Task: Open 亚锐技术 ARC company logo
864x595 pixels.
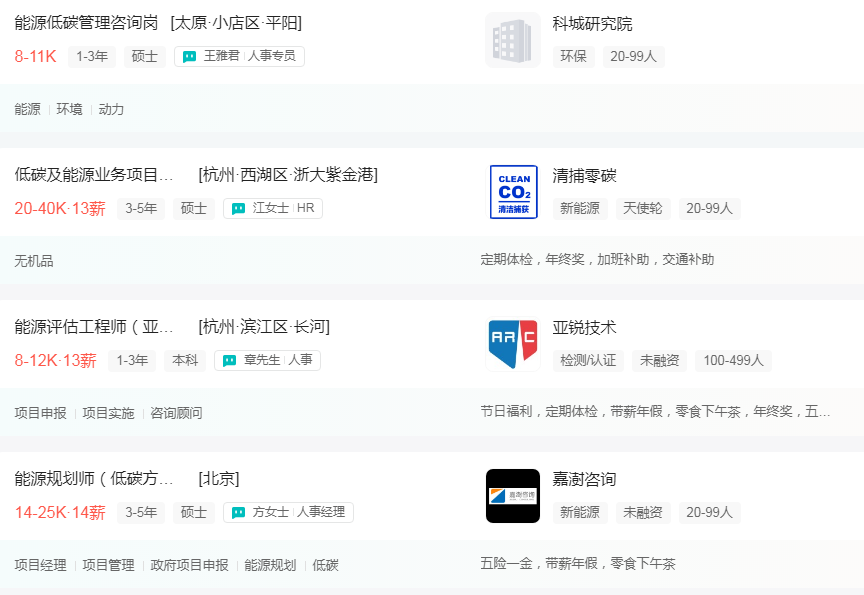Action: coord(512,344)
